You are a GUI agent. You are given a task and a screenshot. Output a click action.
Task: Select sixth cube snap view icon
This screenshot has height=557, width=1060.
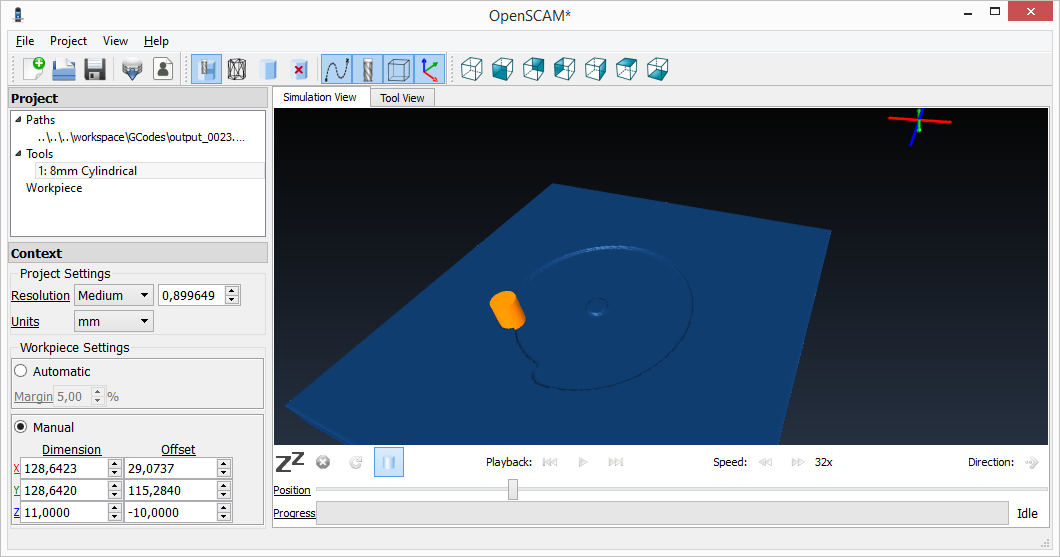[627, 69]
